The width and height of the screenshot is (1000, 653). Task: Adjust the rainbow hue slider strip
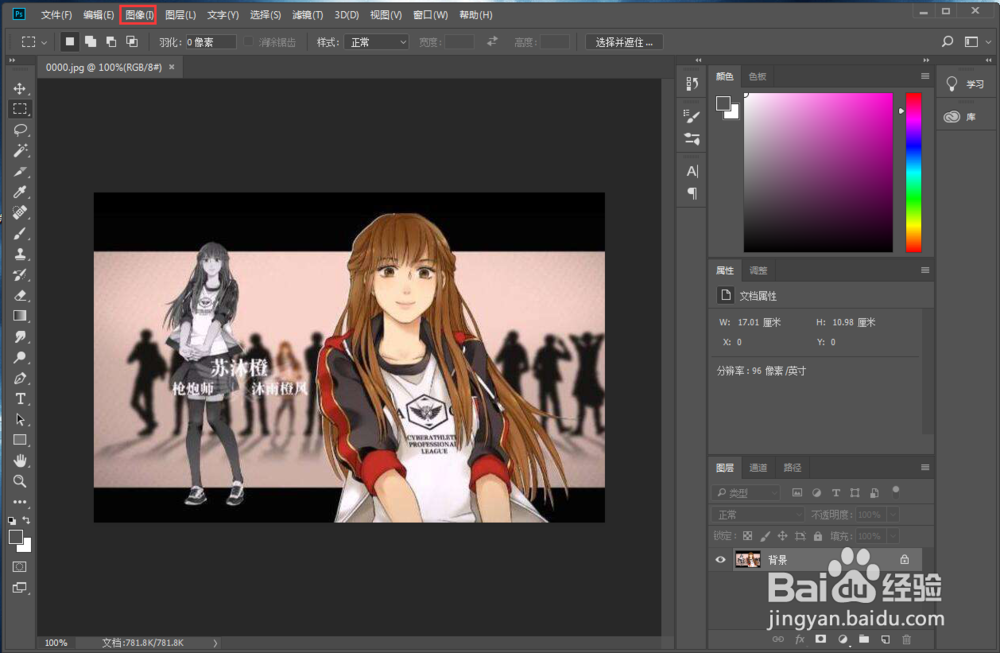pos(913,172)
